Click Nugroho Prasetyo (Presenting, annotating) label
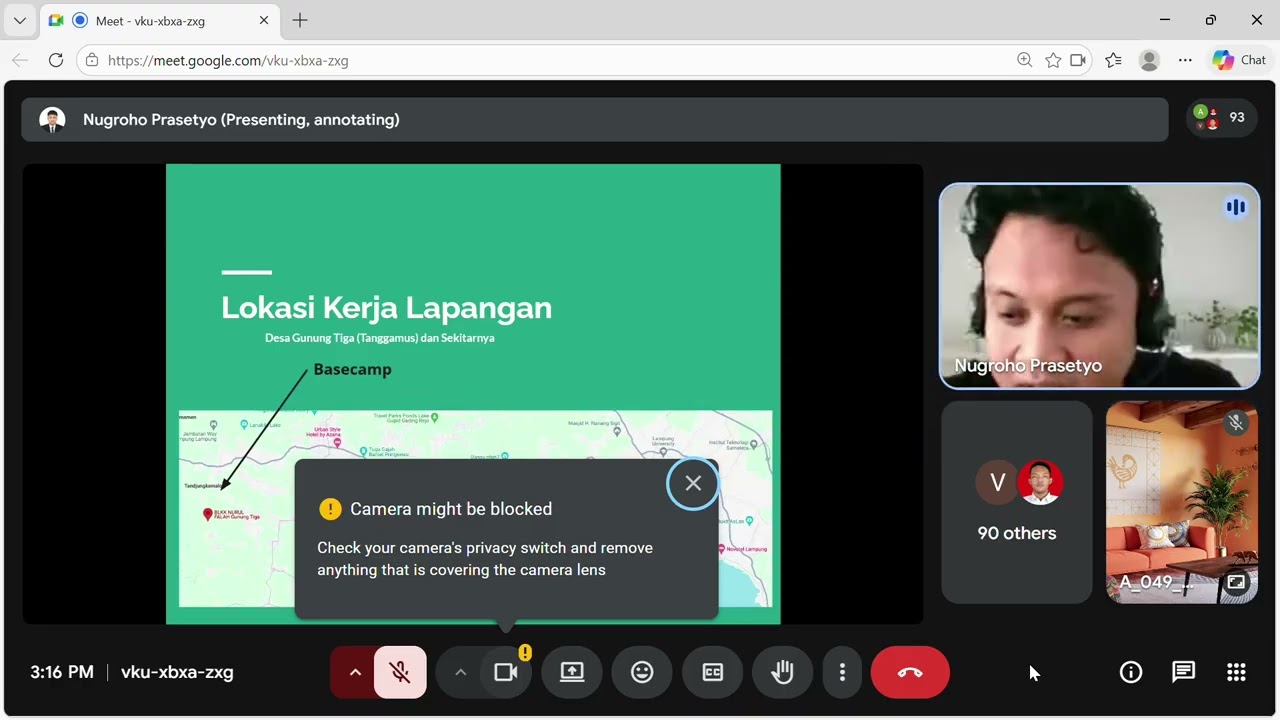1280x720 pixels. (241, 119)
